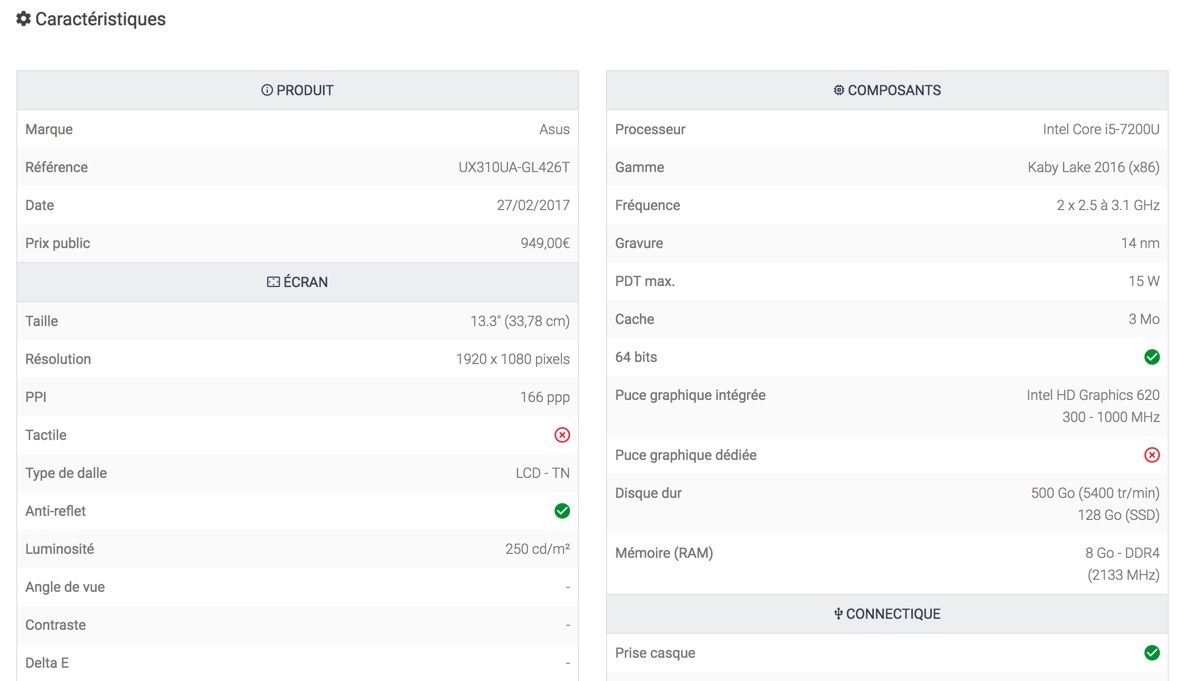Click the info icon next to PRODUIT
The height and width of the screenshot is (681, 1191).
(x=267, y=90)
